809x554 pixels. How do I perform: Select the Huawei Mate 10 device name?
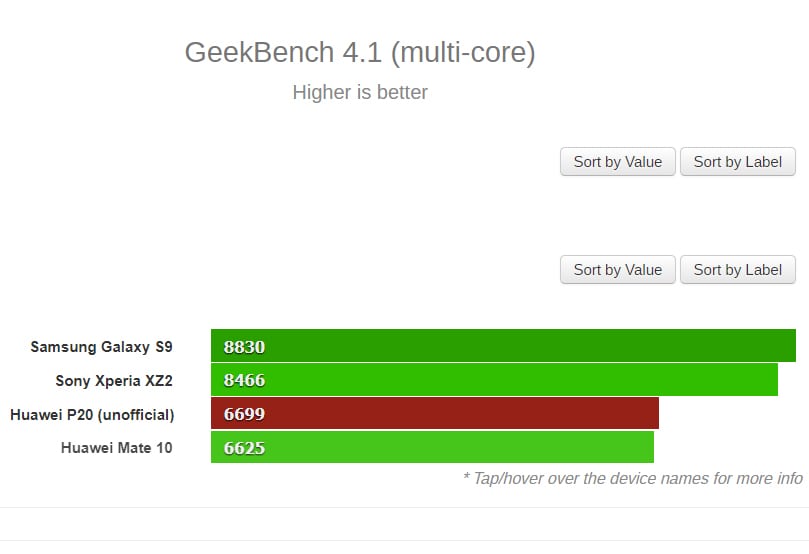[117, 448]
